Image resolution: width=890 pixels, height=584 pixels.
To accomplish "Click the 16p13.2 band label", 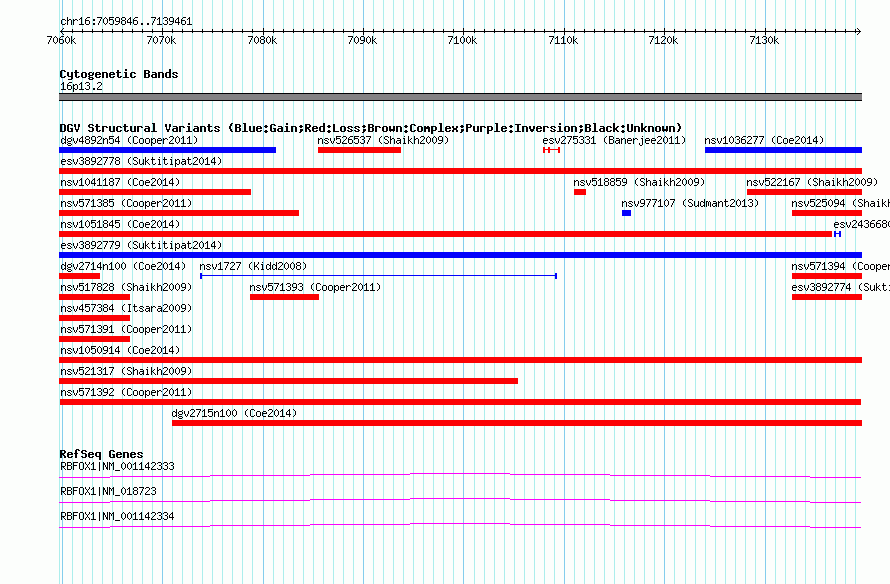I will tap(81, 86).
